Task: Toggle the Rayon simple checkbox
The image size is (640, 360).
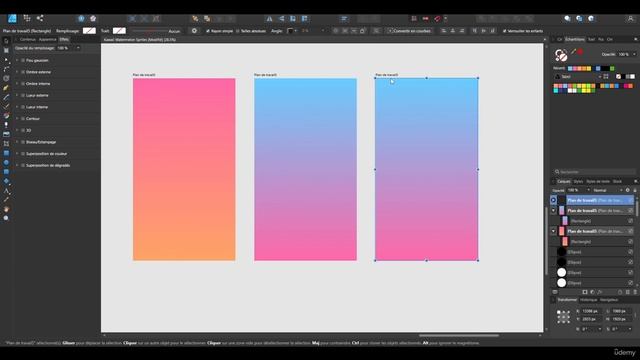Action: pos(208,31)
